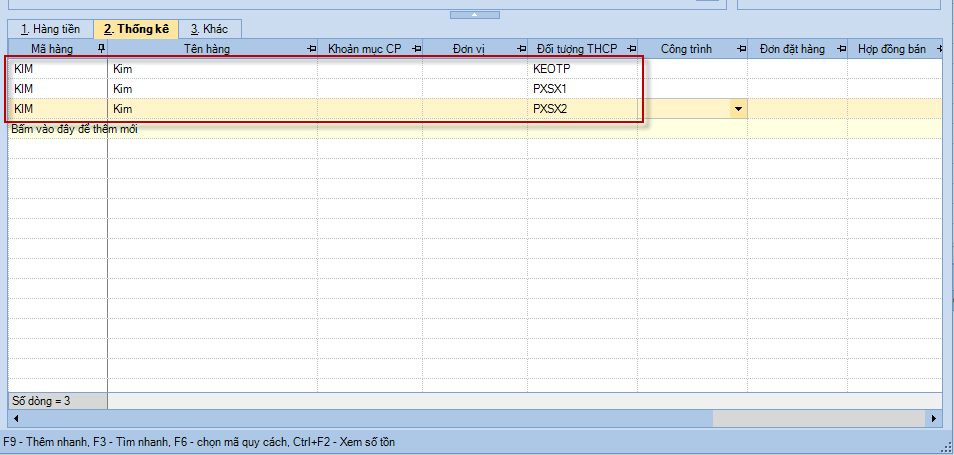This screenshot has height=455, width=954.
Task: Click pin icon in Đơn vị header
Action: [x=522, y=49]
